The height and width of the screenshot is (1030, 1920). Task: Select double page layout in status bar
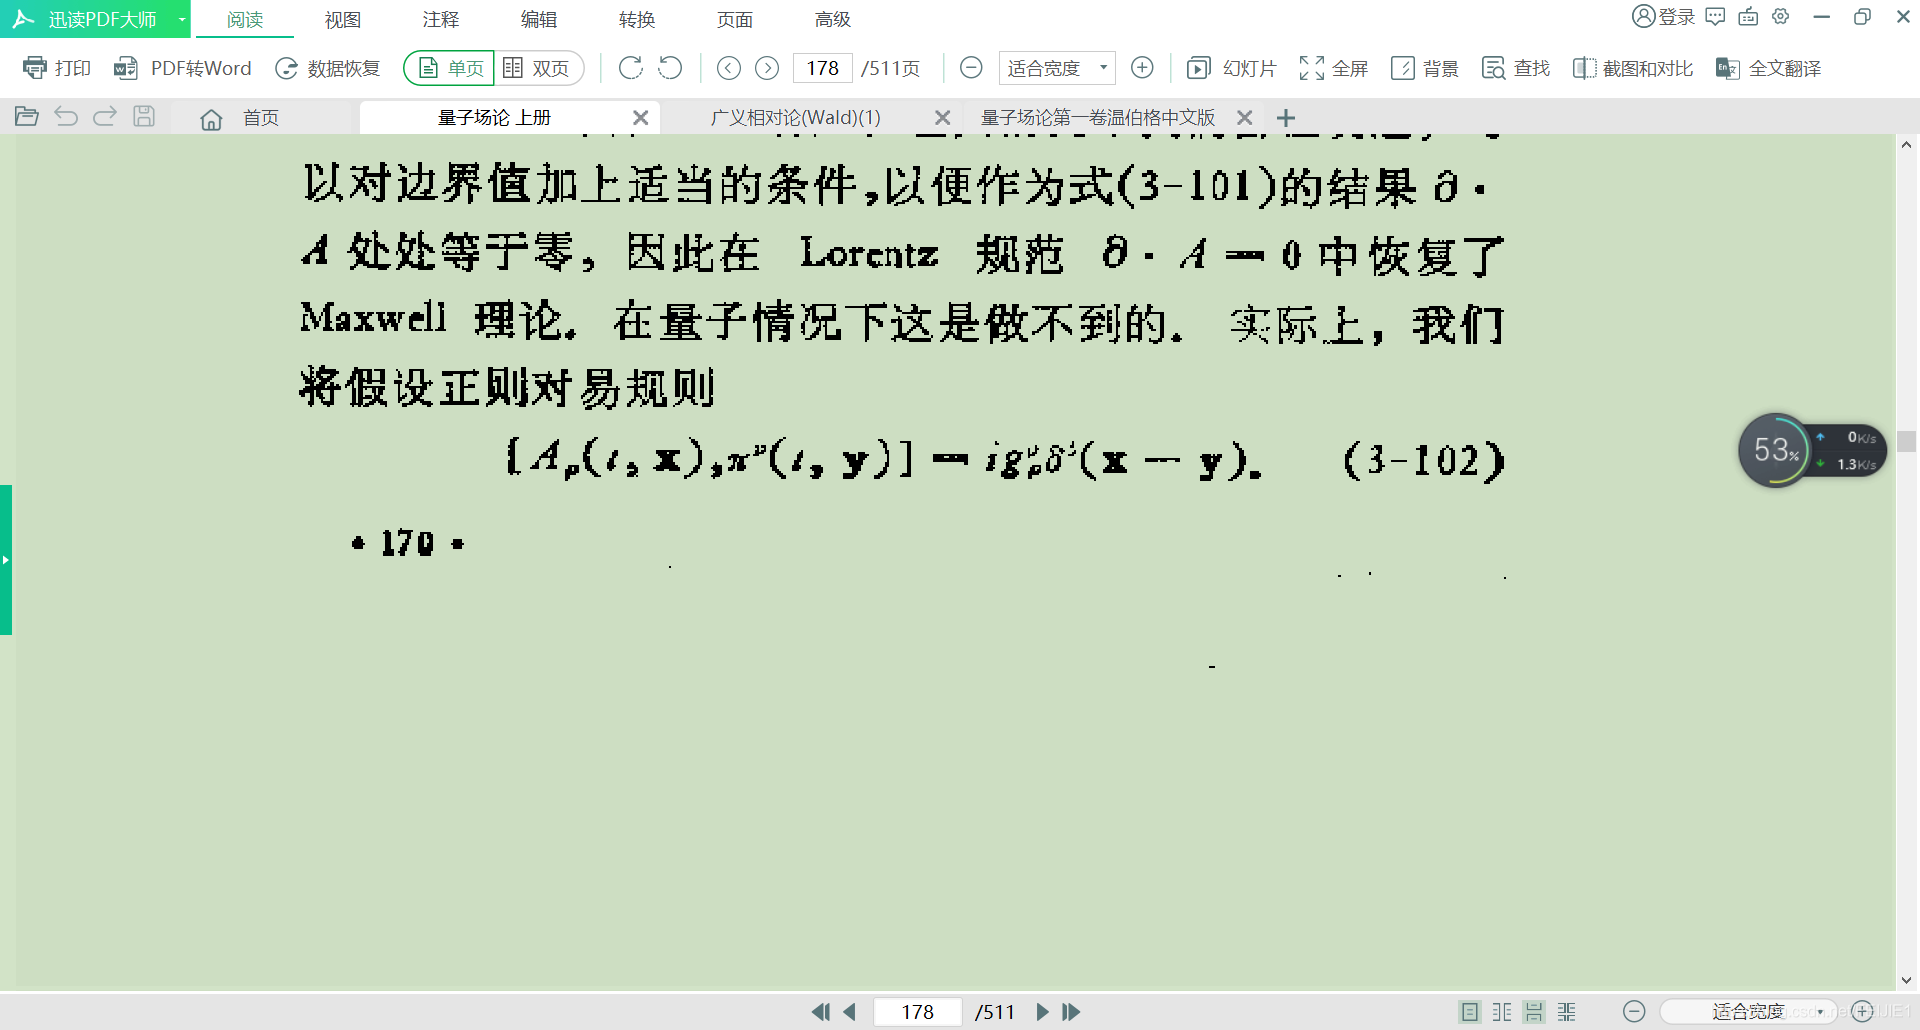point(1502,1012)
